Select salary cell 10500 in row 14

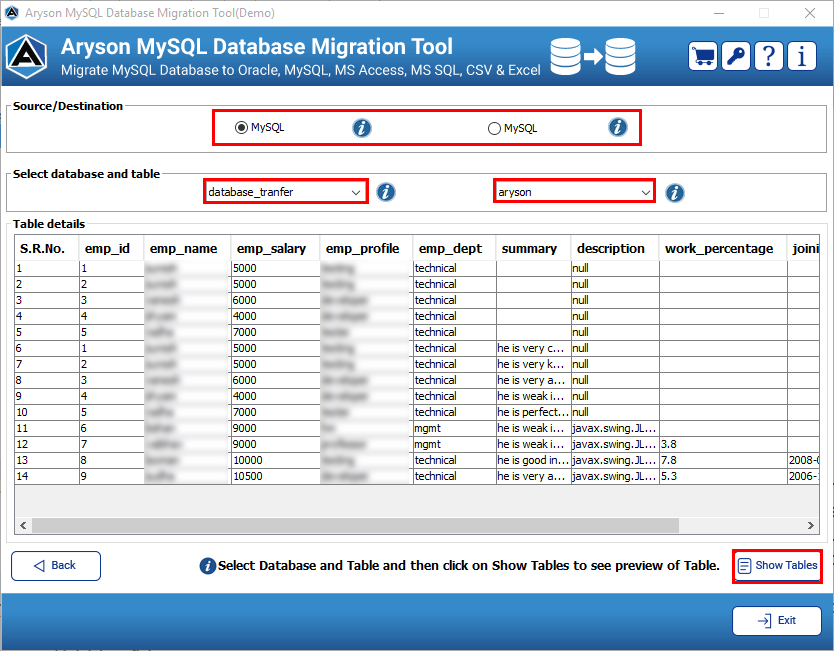276,476
